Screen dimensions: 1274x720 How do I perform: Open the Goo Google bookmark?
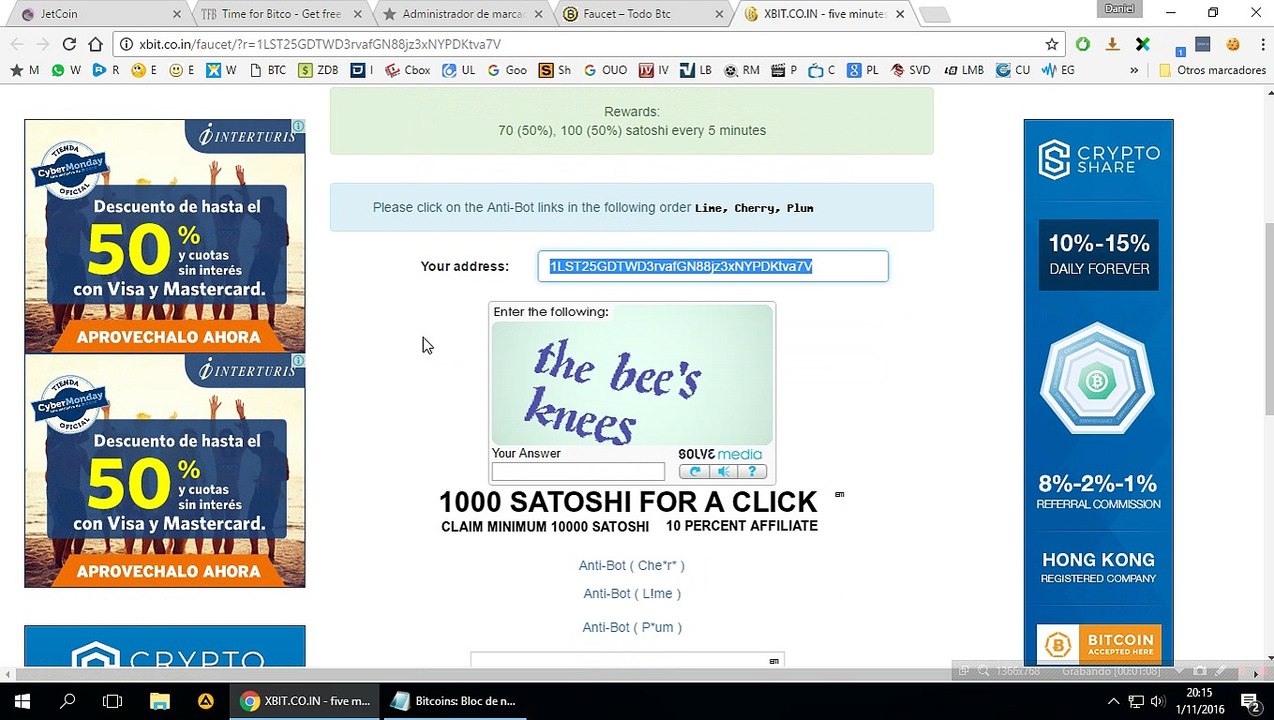[x=507, y=70]
